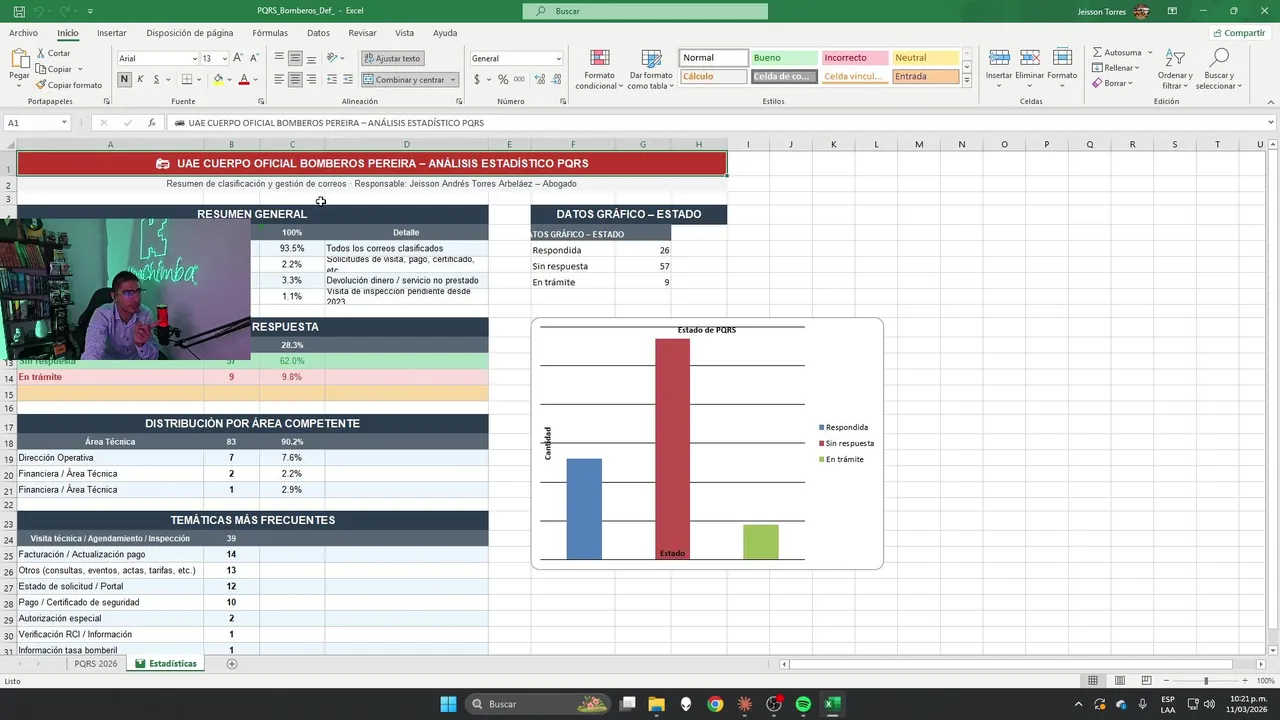Decrease font size with smaller A icon
1280x720 pixels.
[x=253, y=58]
